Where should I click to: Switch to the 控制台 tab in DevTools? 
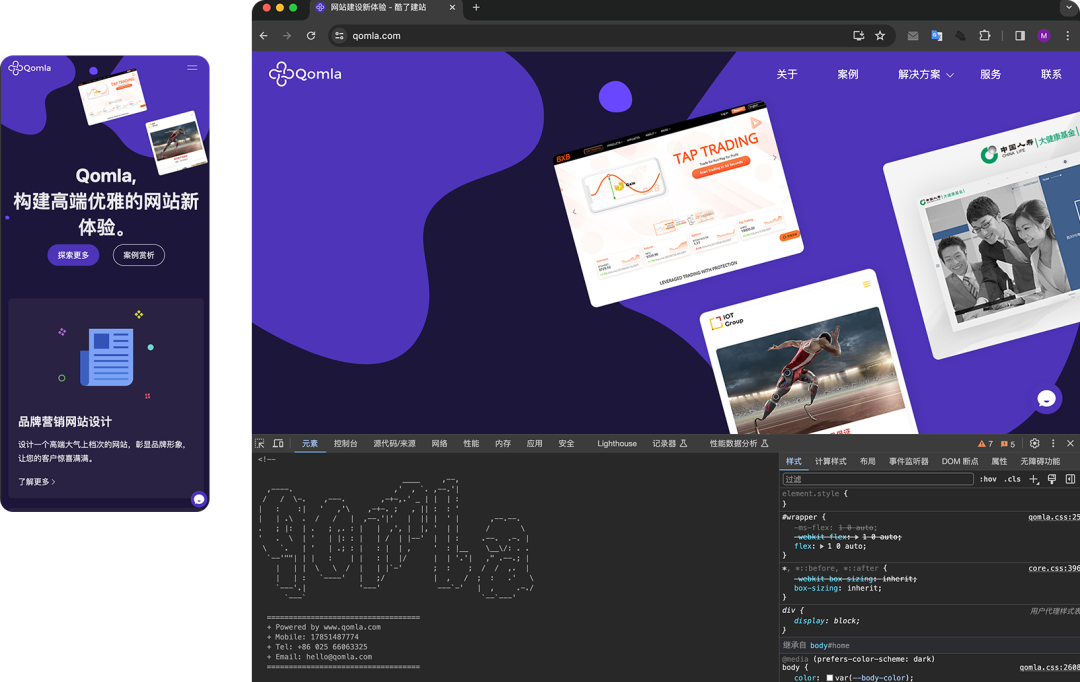[345, 443]
